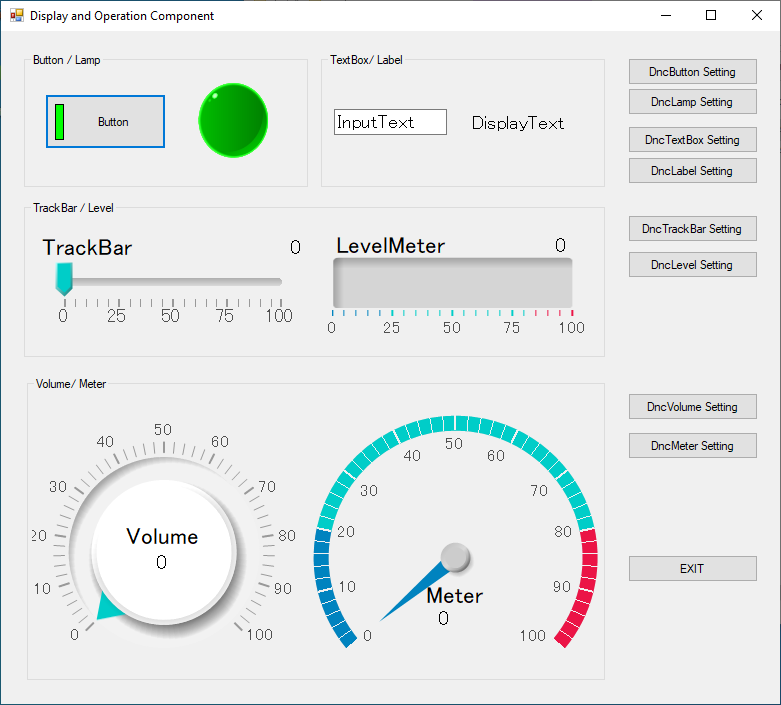This screenshot has height=705, width=781.
Task: Open DncLabel Setting
Action: coord(692,171)
